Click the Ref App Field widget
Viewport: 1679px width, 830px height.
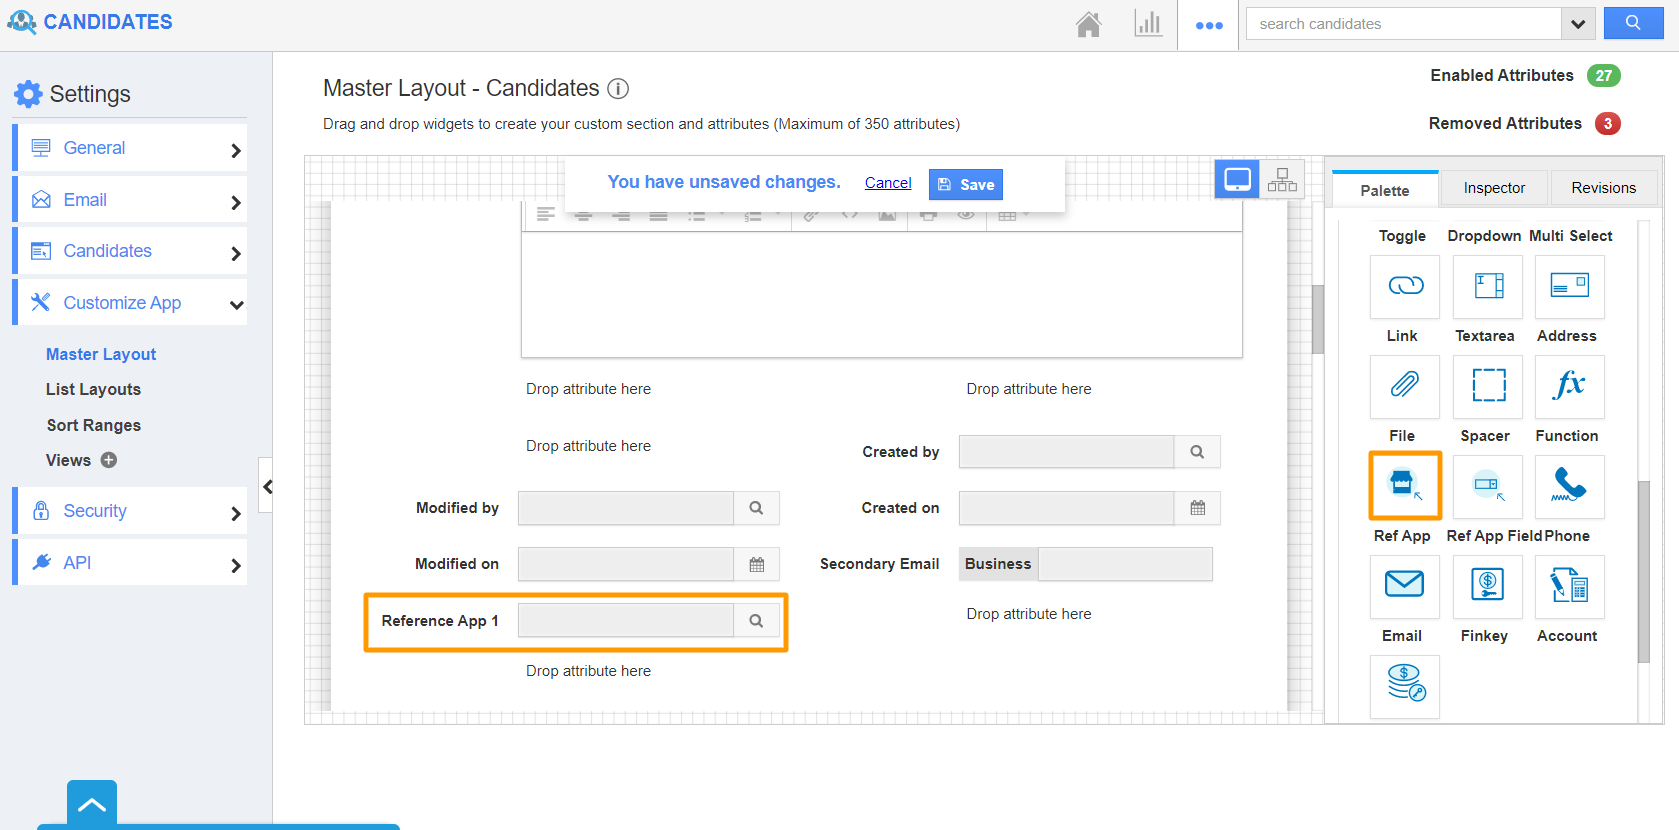(x=1487, y=486)
